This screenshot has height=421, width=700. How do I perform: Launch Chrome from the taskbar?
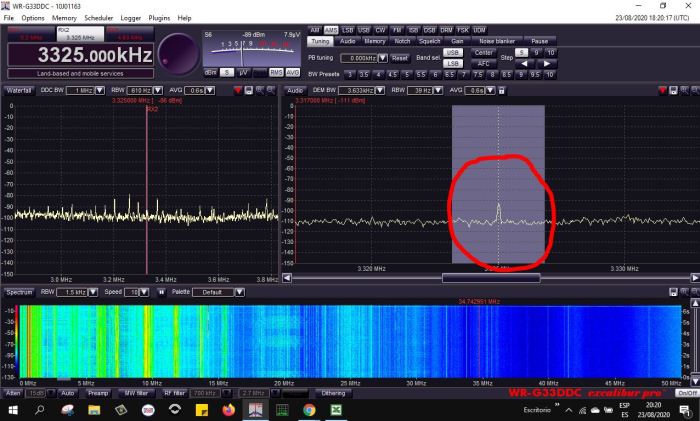coord(309,410)
